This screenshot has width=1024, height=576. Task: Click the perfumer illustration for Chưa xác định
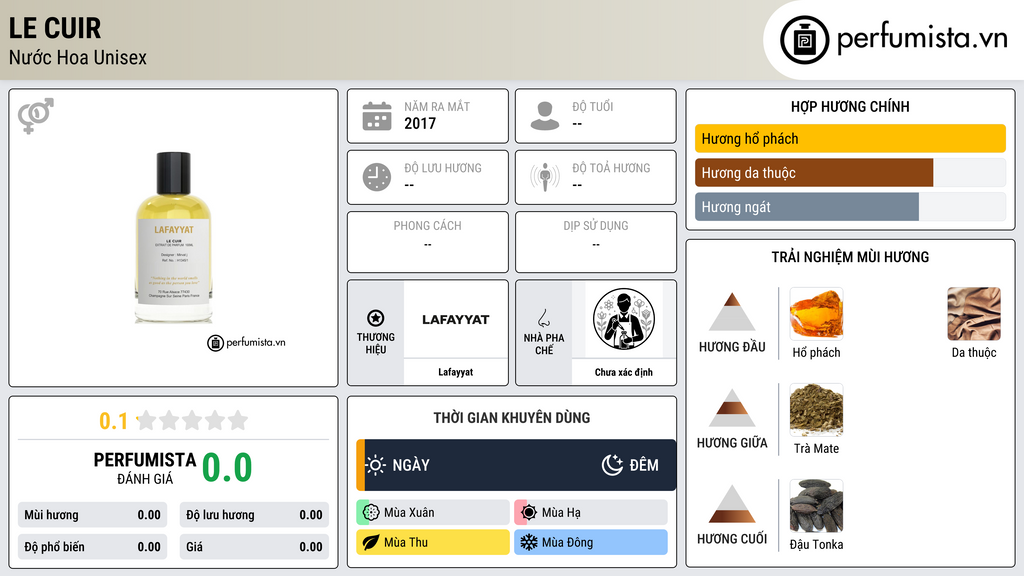pos(624,319)
